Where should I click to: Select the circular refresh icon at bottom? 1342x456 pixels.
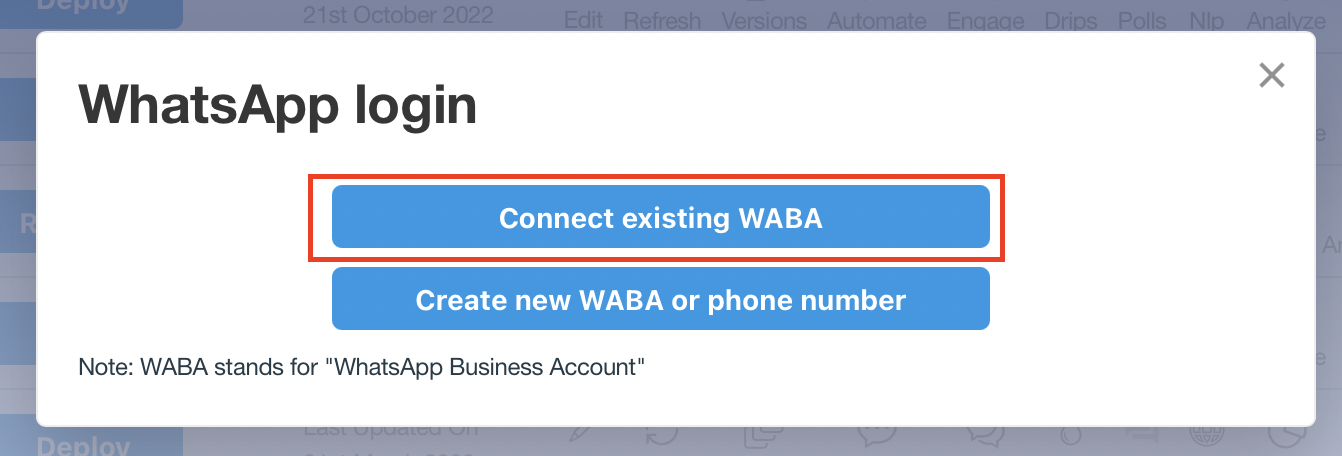tap(661, 434)
